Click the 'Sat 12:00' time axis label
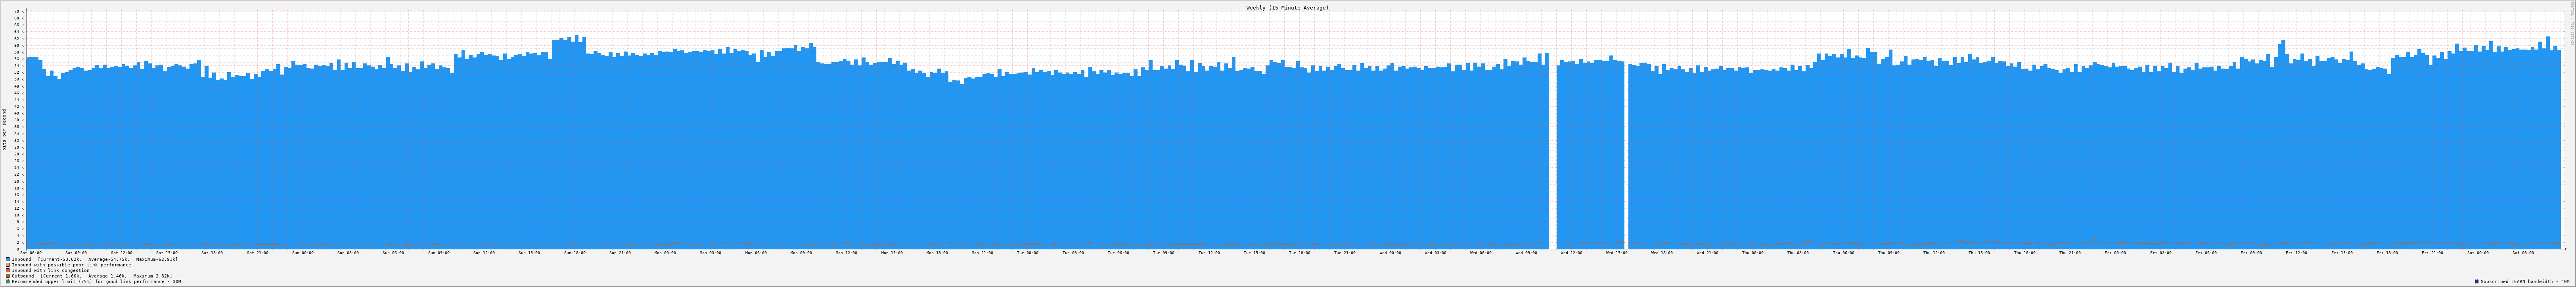Viewport: 2576px width, 287px height. pos(122,253)
